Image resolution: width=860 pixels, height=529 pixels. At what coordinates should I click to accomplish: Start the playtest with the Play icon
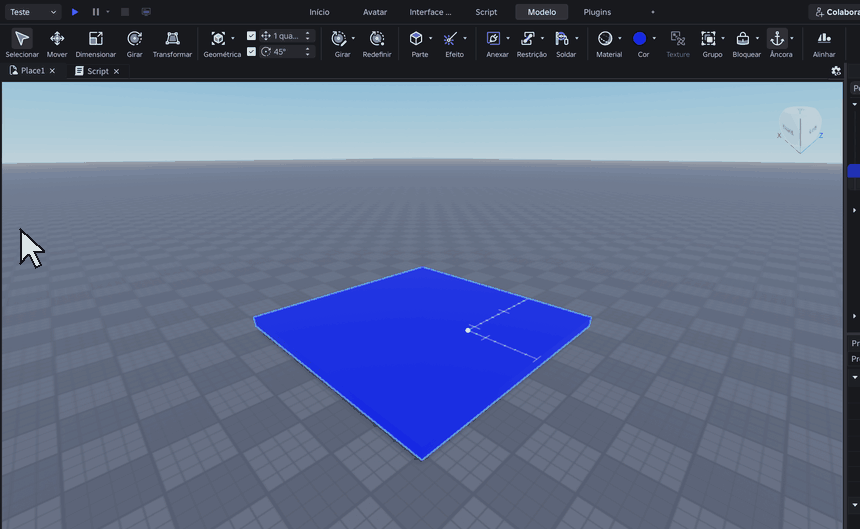[x=75, y=12]
